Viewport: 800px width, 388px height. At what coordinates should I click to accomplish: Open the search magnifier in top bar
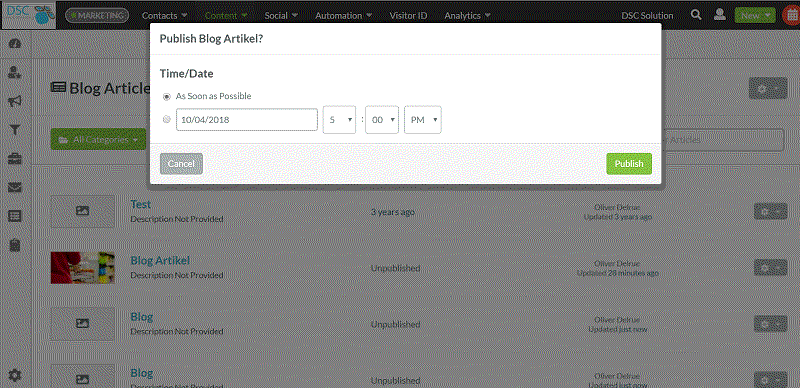696,15
